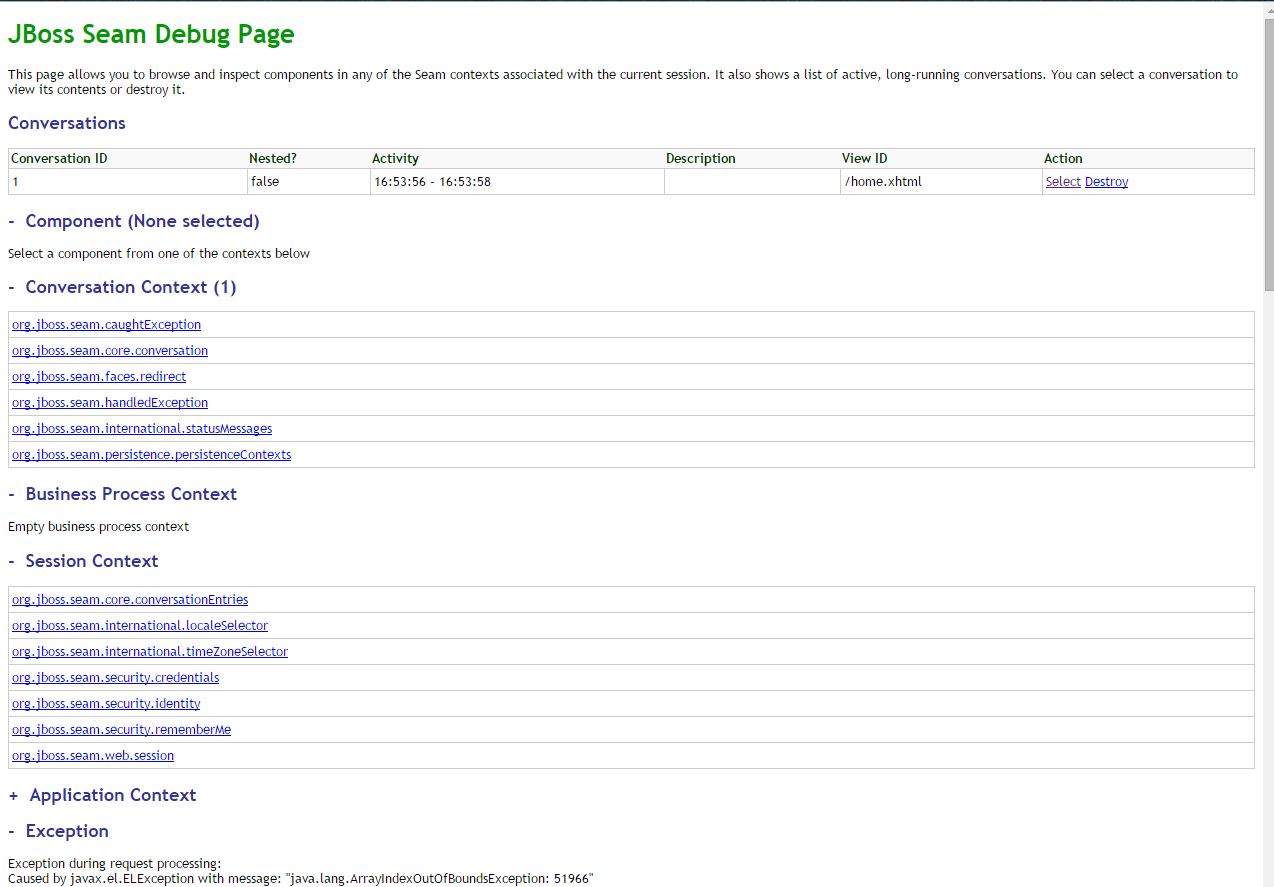Open org.jboss.seam.persistence.persistenceContexts link
Screen dimensions: 1274x887
click(151, 455)
